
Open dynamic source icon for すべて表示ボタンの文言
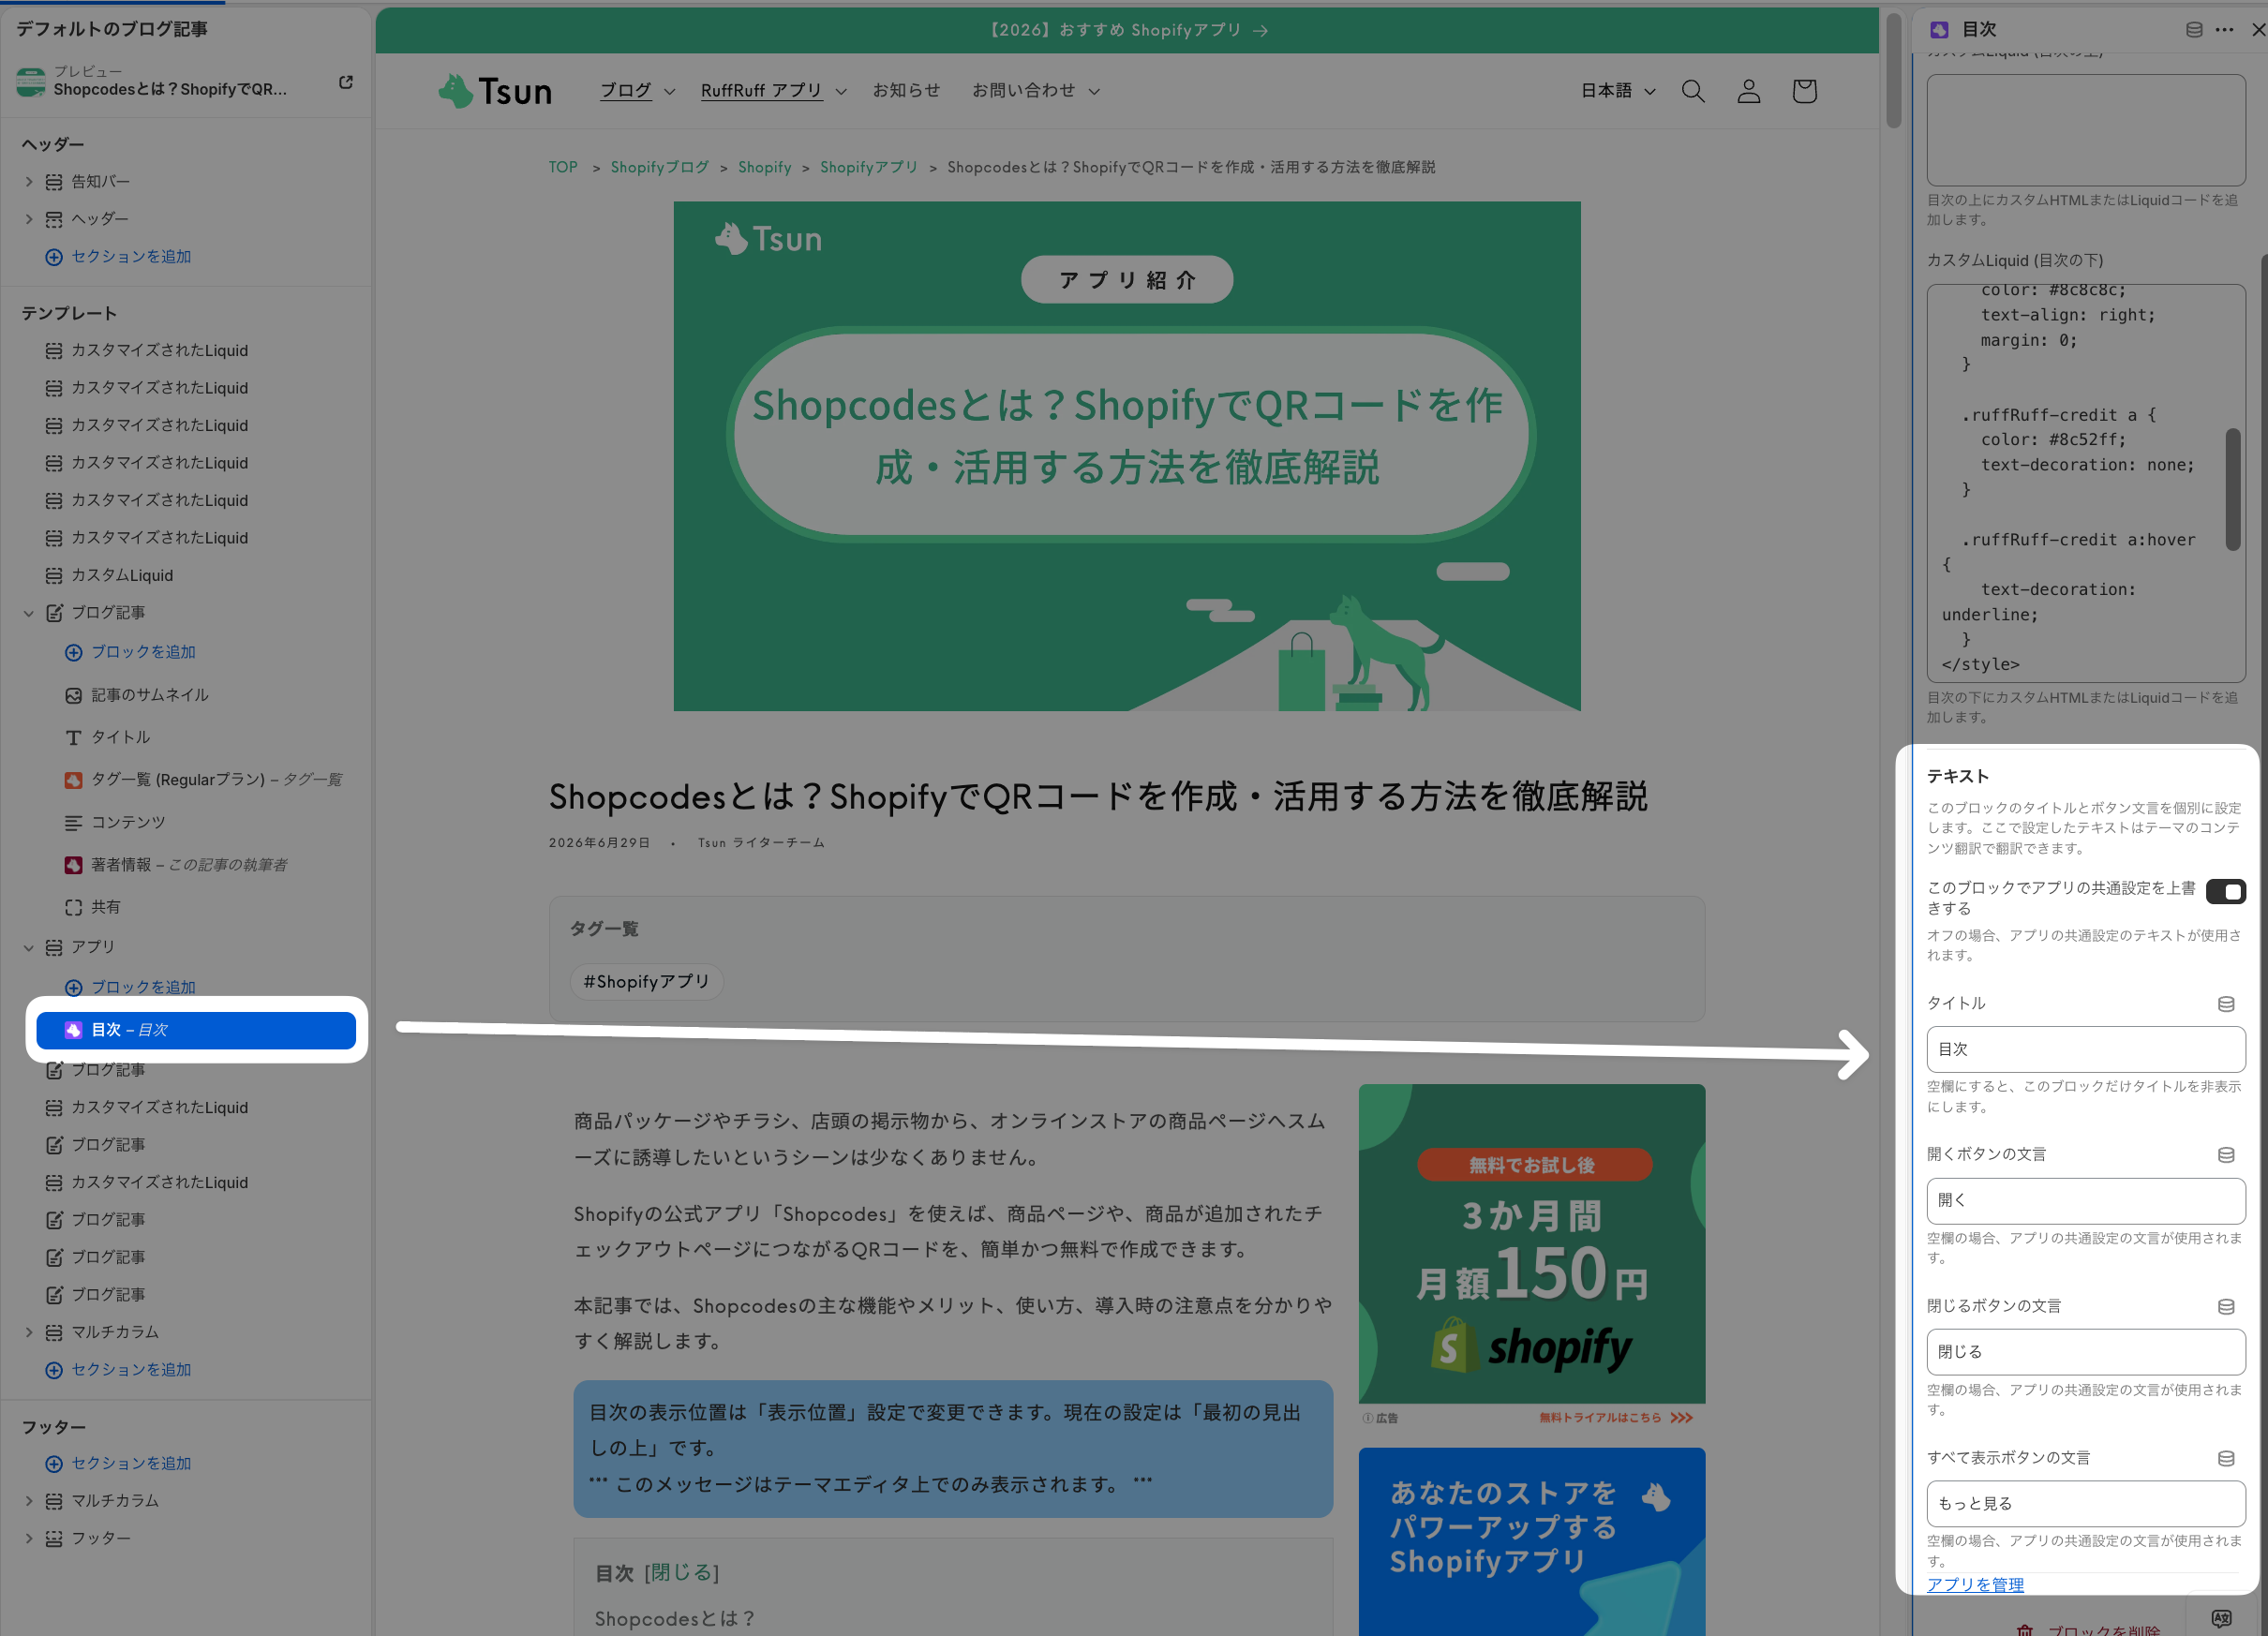click(x=2226, y=1459)
